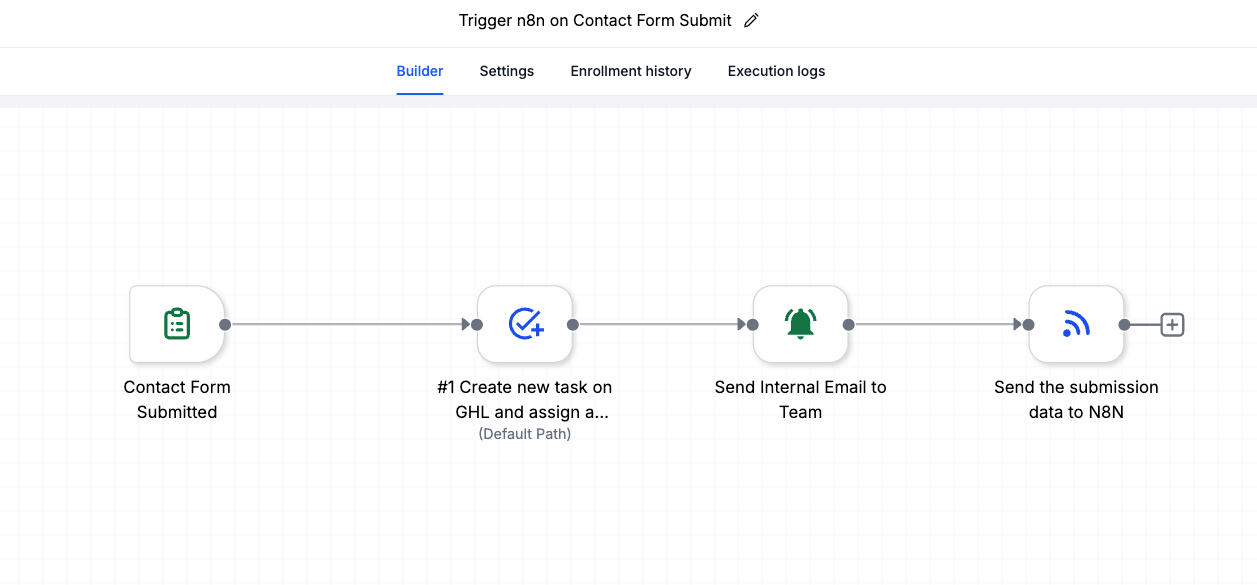Click the 'Send the submission data to N8N' label
Viewport: 1257px width, 585px height.
pyautogui.click(x=1076, y=399)
